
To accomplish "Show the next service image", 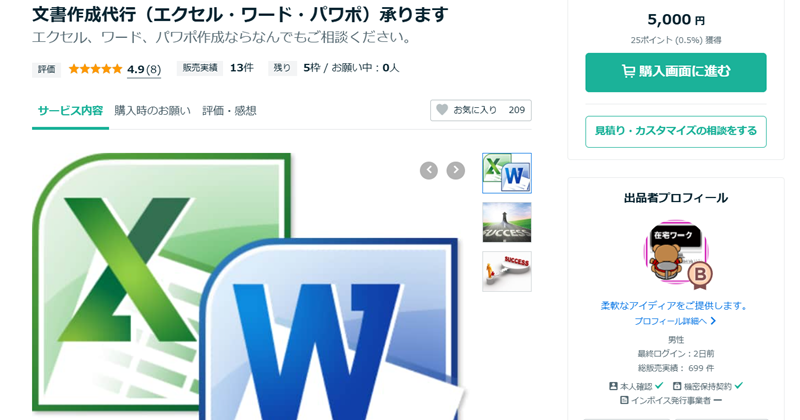I will [456, 170].
